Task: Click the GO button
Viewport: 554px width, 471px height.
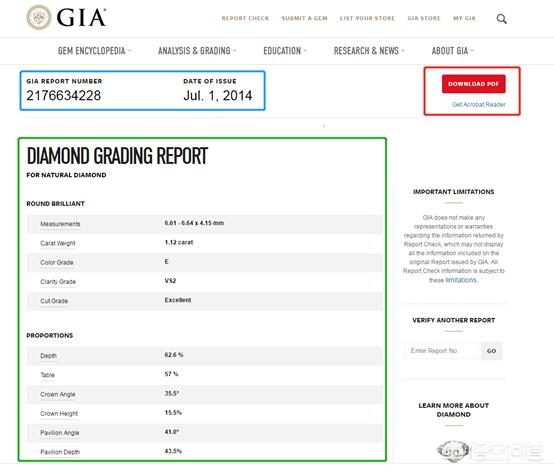Action: coord(491,351)
